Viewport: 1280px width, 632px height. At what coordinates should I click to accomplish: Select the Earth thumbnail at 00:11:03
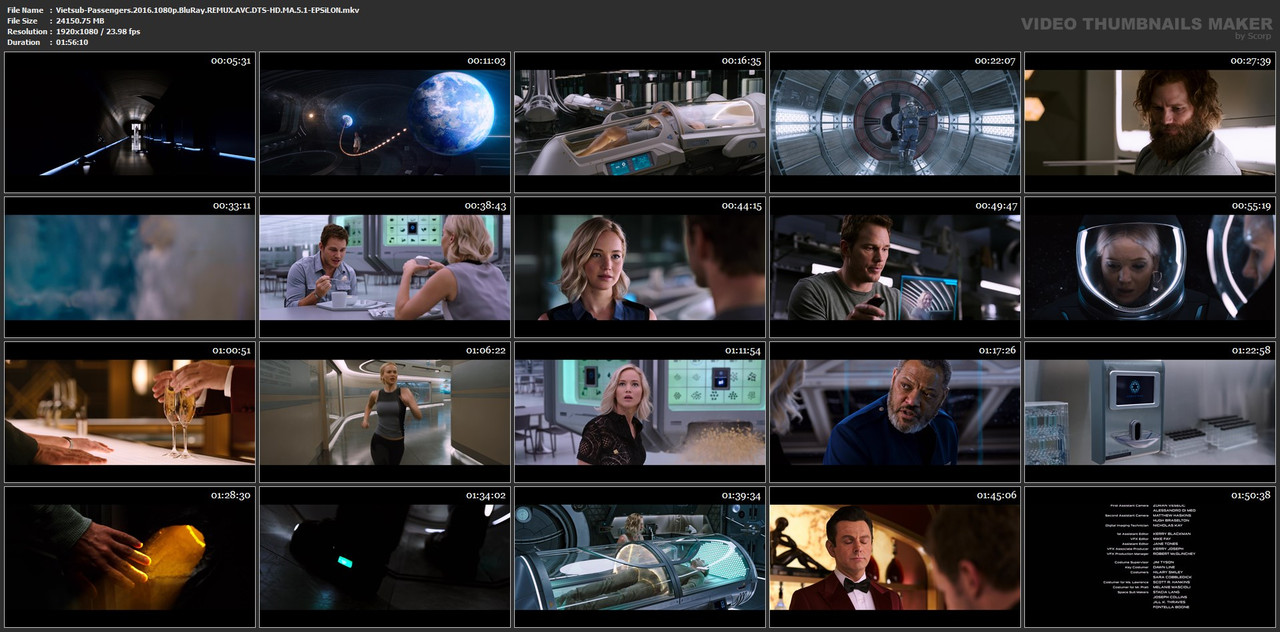click(x=385, y=122)
